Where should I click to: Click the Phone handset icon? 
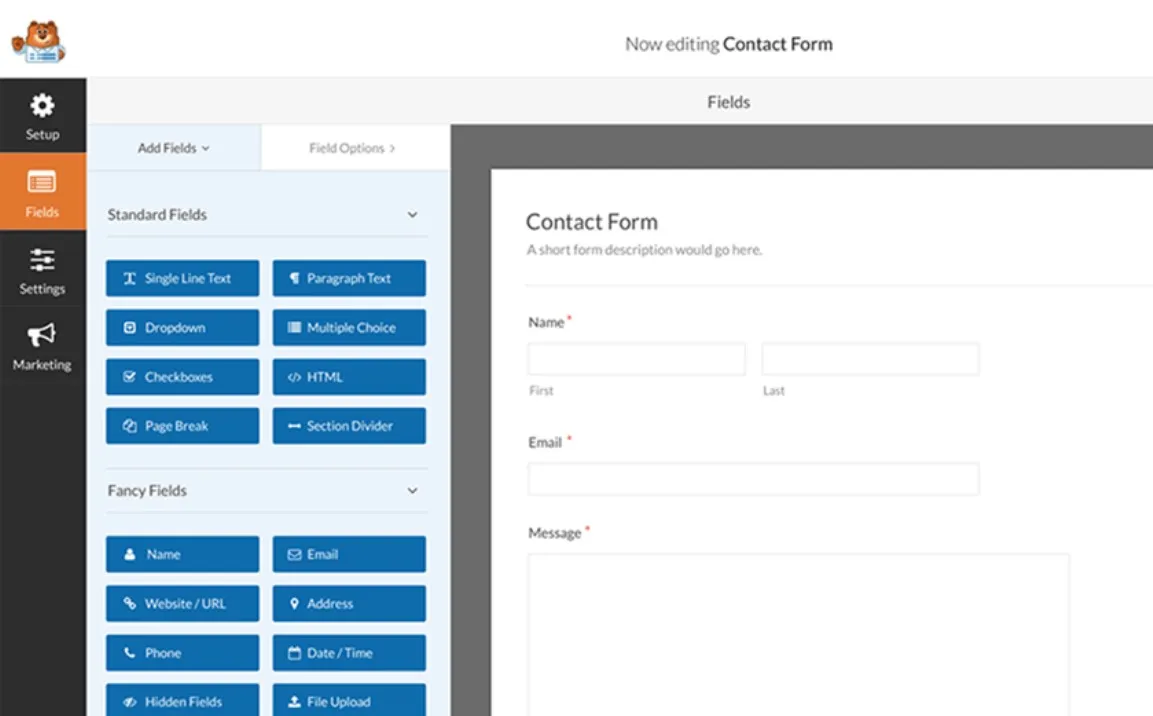tap(129, 653)
